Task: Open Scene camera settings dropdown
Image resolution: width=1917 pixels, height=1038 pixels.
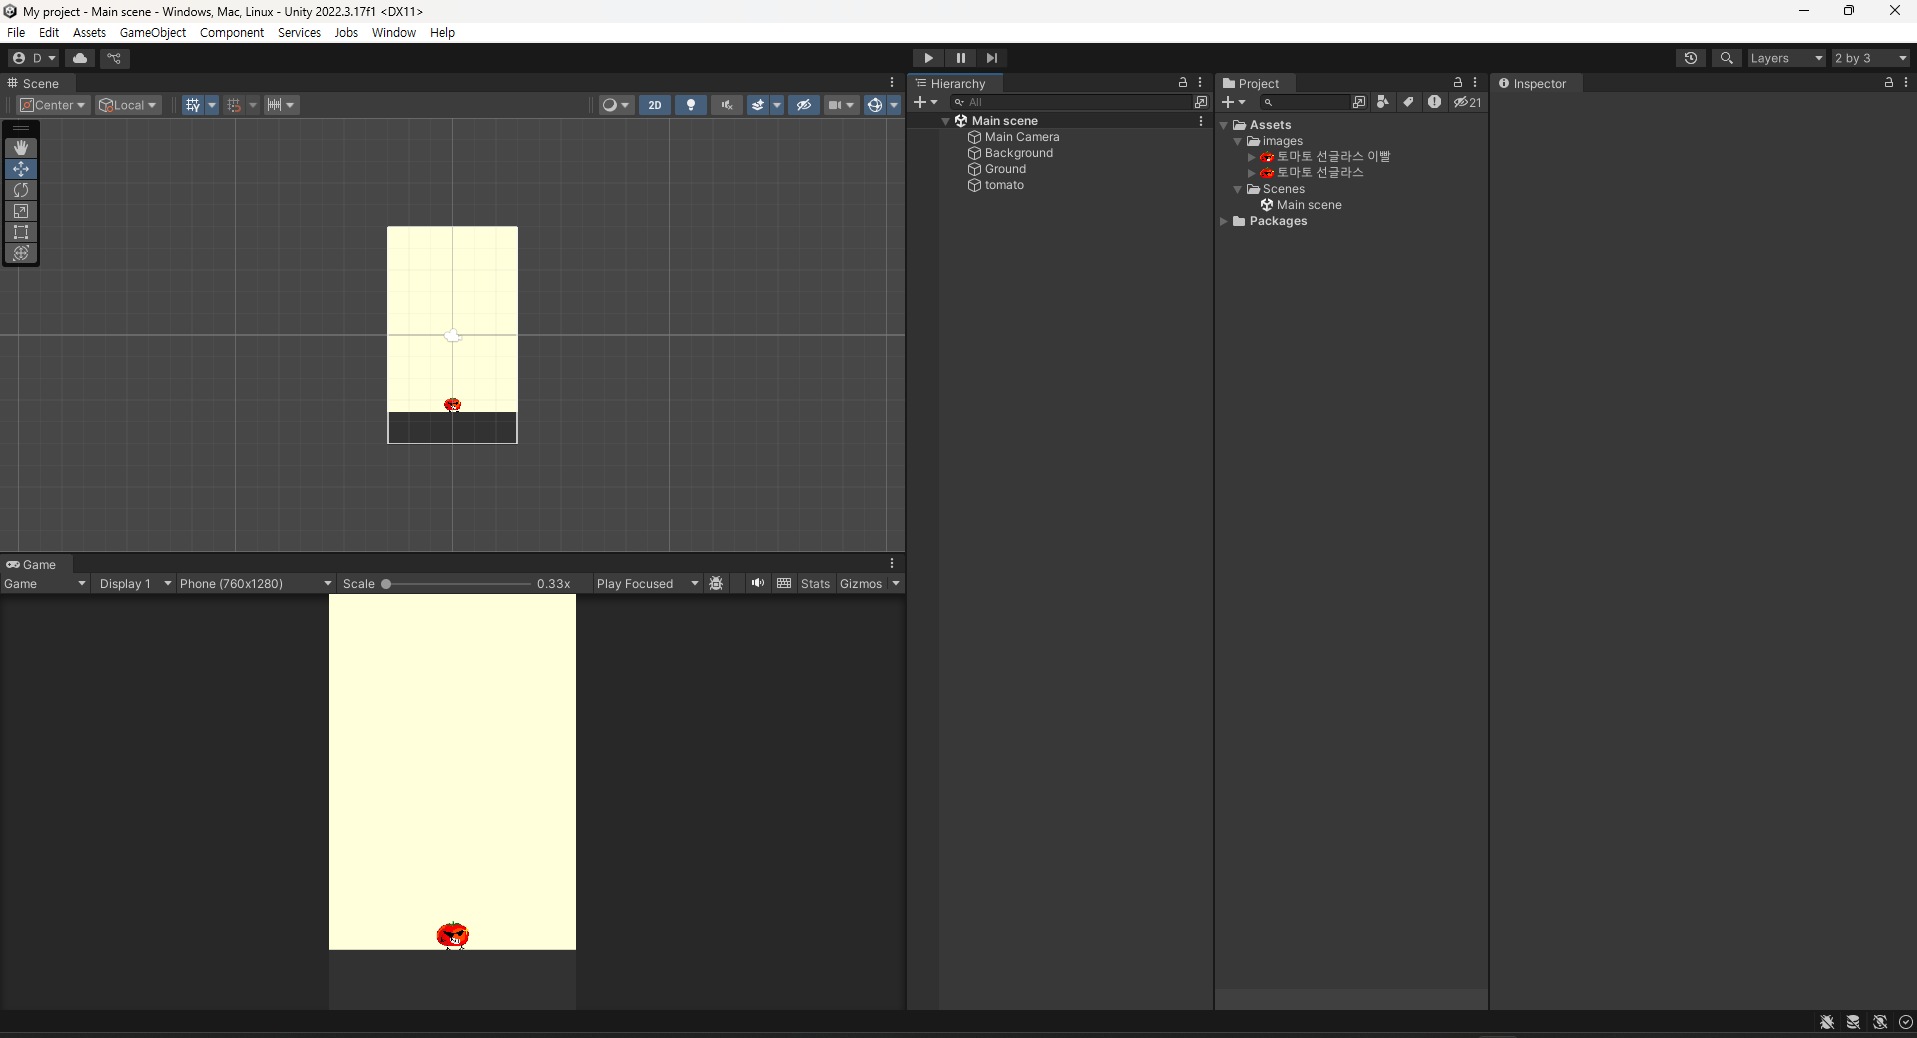Action: pos(841,105)
